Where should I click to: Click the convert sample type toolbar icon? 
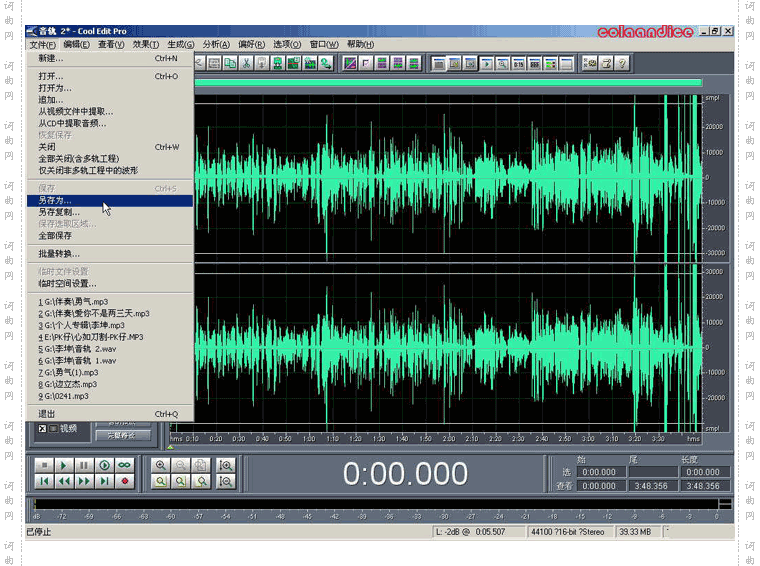[326, 63]
